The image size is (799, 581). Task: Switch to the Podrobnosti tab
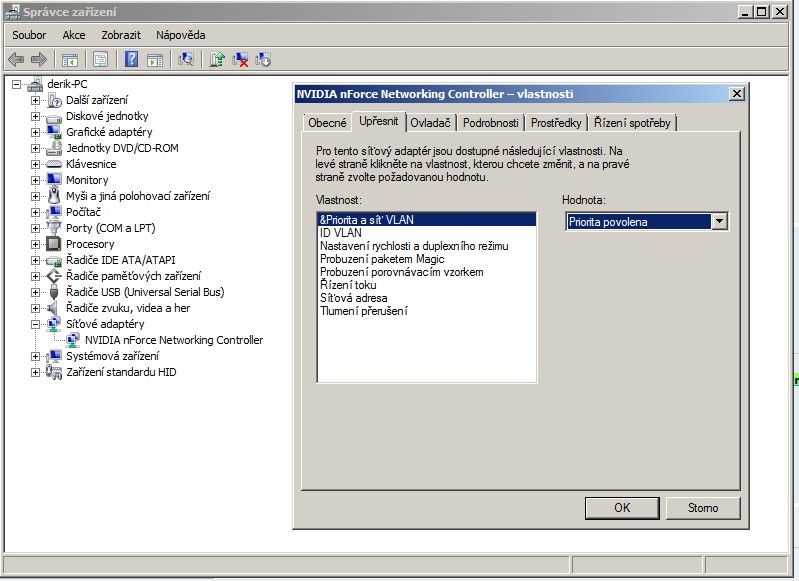tap(490, 123)
